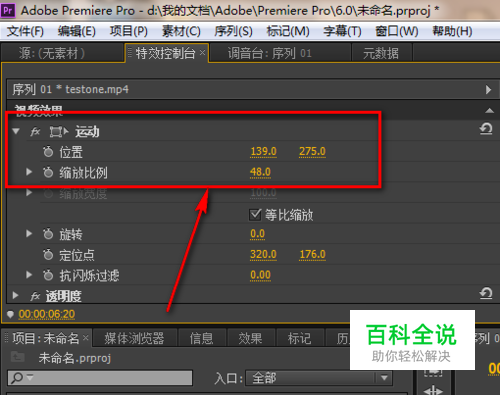The image size is (500, 395).
Task: Click the Premiere Pro app icon in title bar
Action: [x=8, y=11]
